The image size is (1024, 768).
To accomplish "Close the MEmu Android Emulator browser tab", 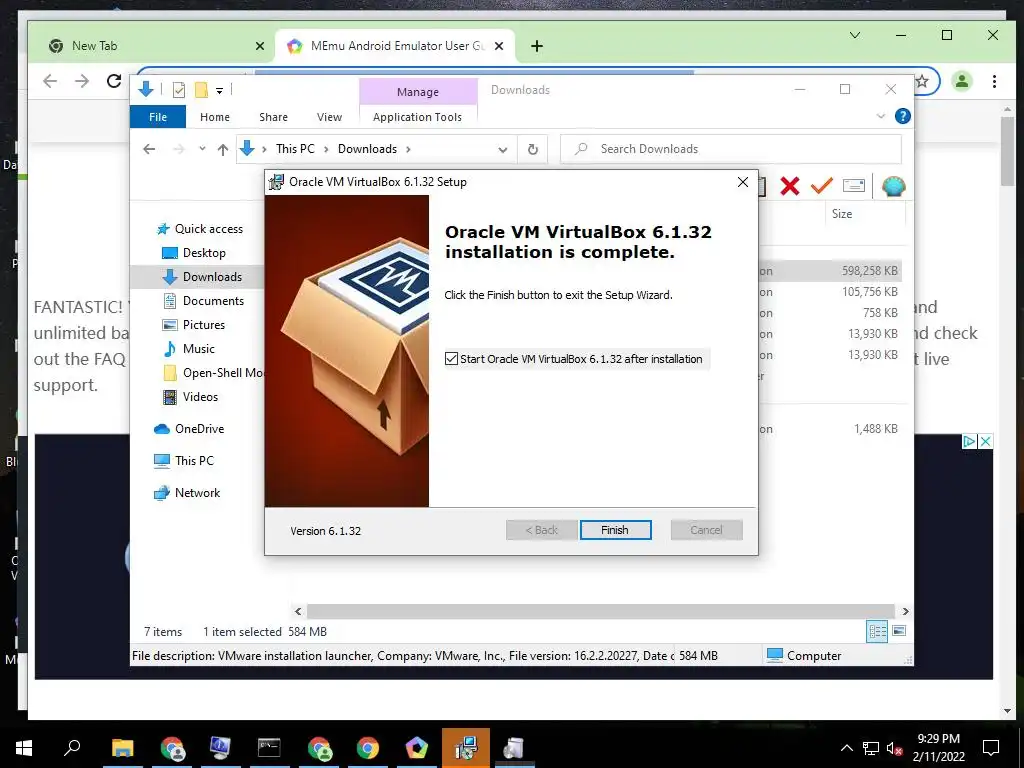I will 499,46.
